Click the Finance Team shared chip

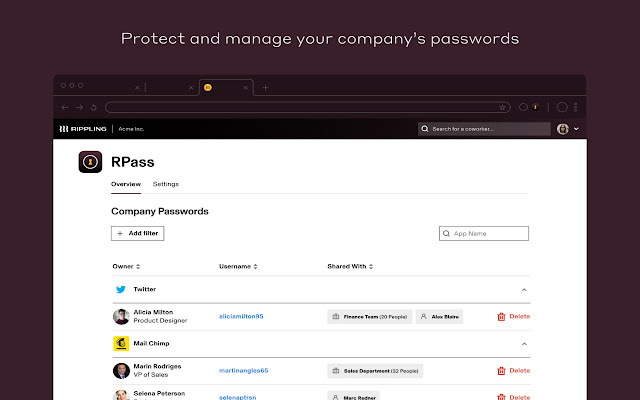370,317
